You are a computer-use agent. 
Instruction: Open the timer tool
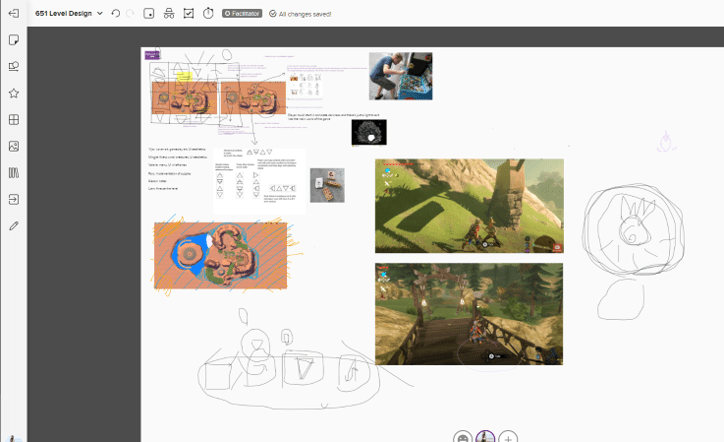pyautogui.click(x=208, y=14)
